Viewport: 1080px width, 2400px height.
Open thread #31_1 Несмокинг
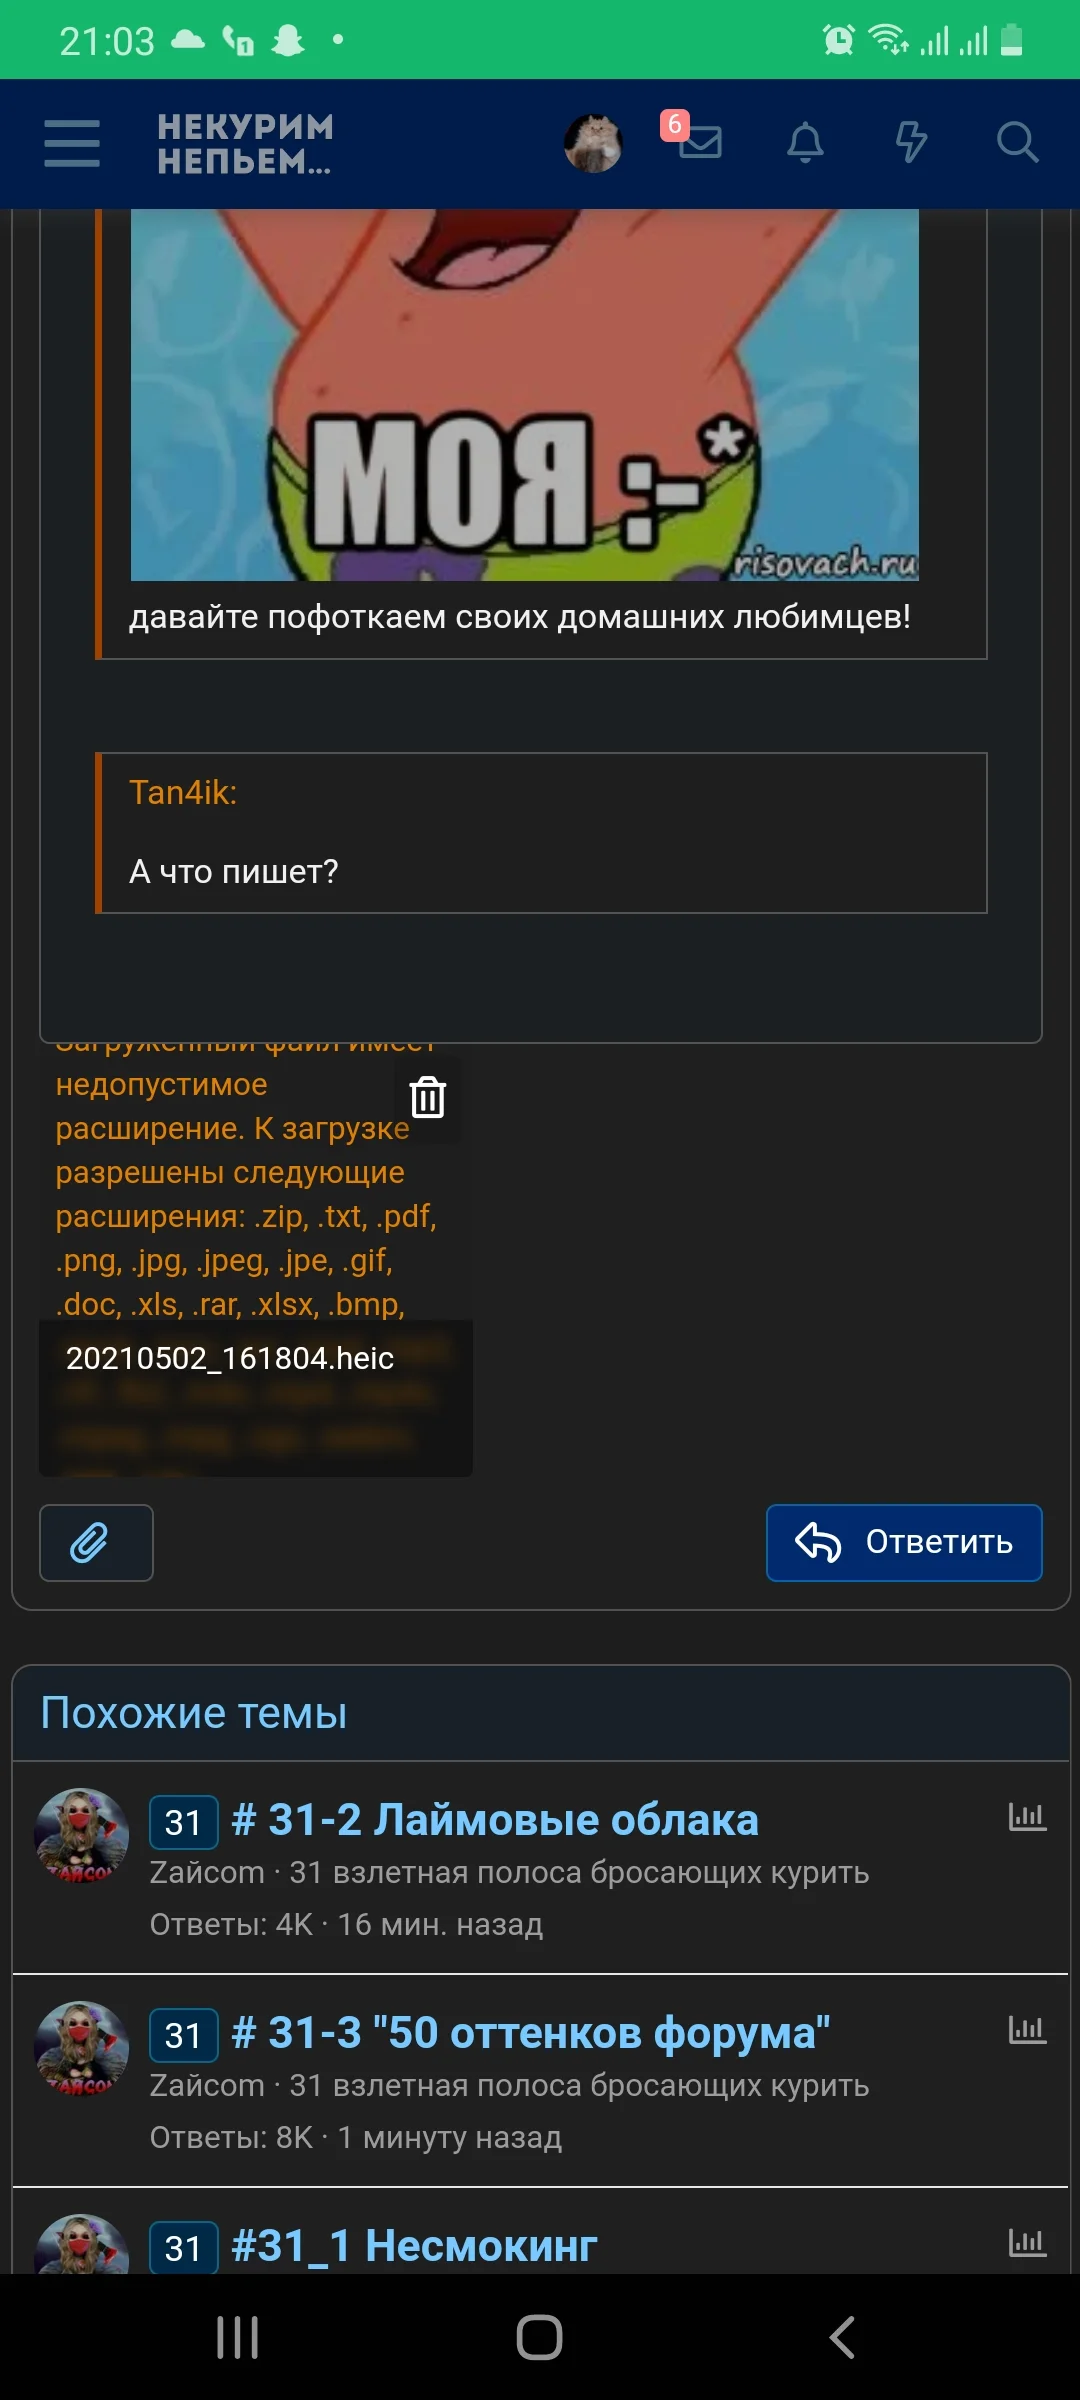(x=414, y=2246)
